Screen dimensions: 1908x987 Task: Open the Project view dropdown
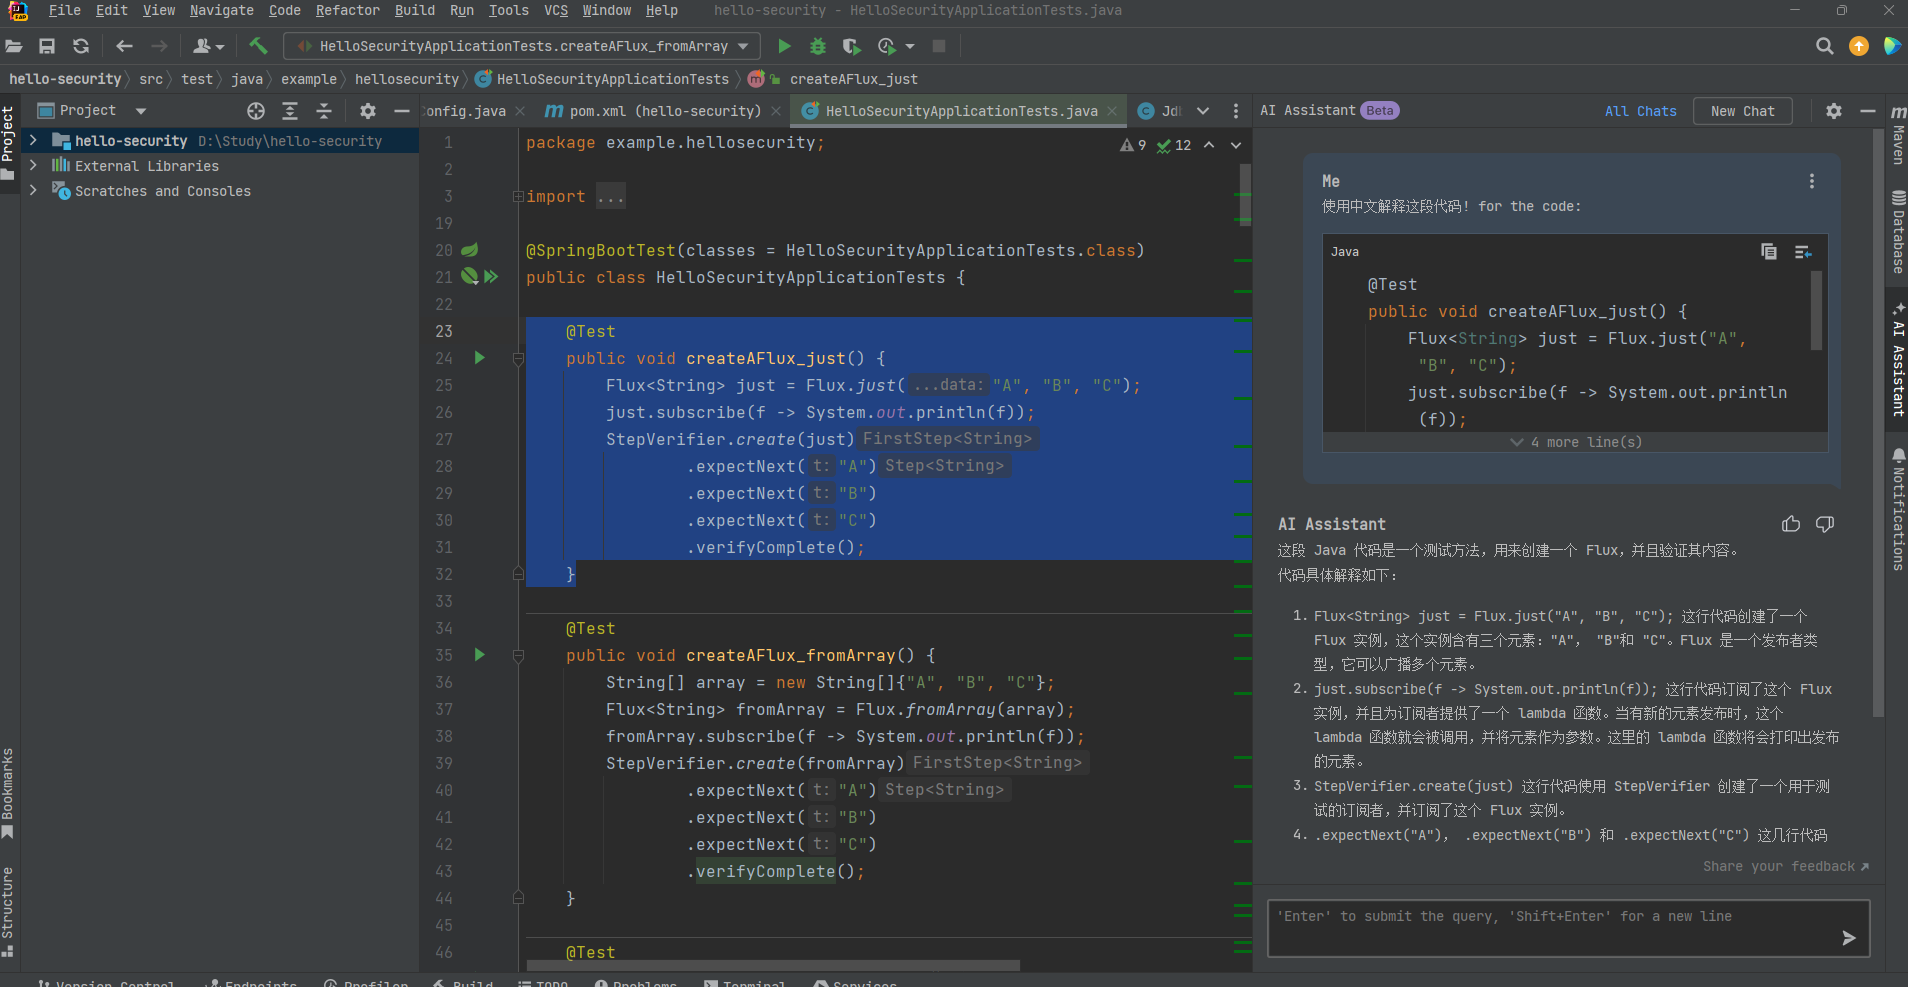pos(138,110)
